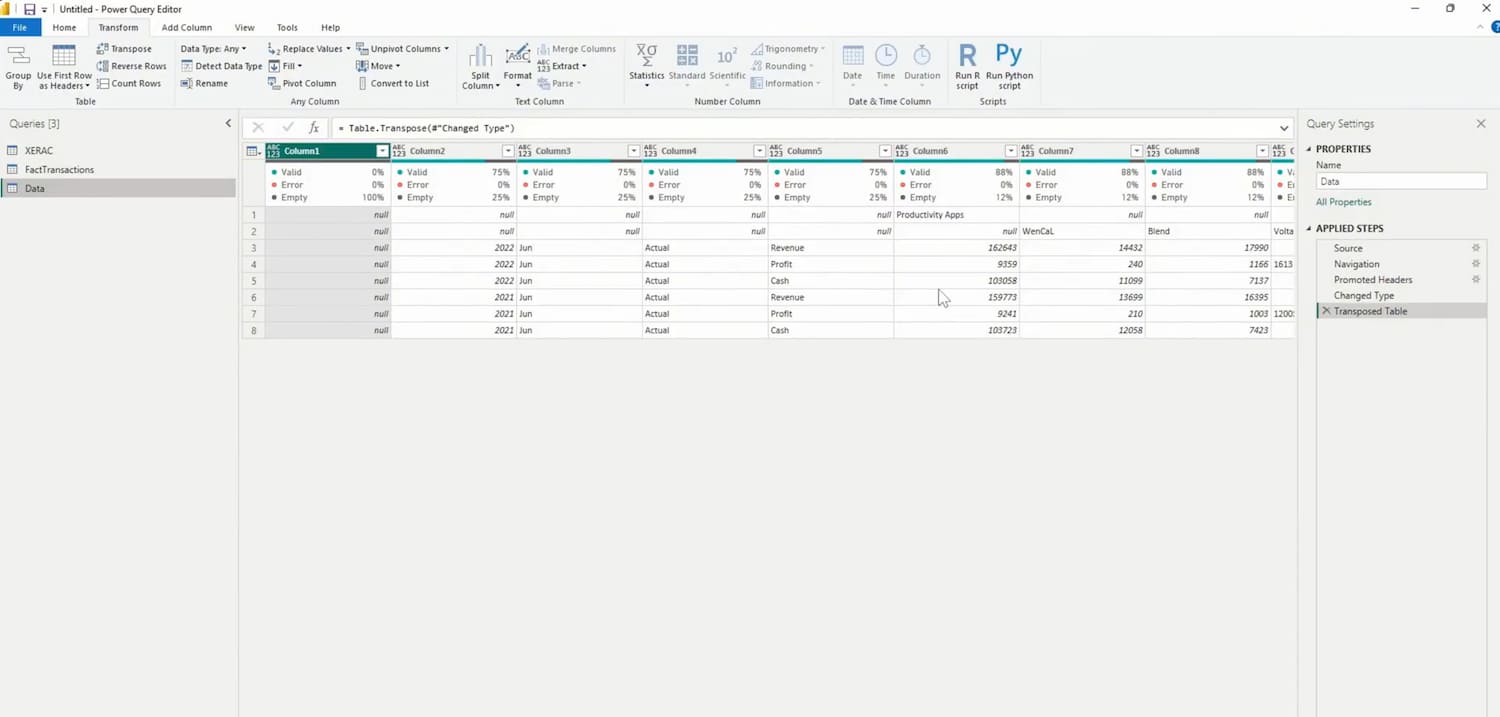The image size is (1500, 717).
Task: Open the Move dropdown
Action: (x=378, y=66)
